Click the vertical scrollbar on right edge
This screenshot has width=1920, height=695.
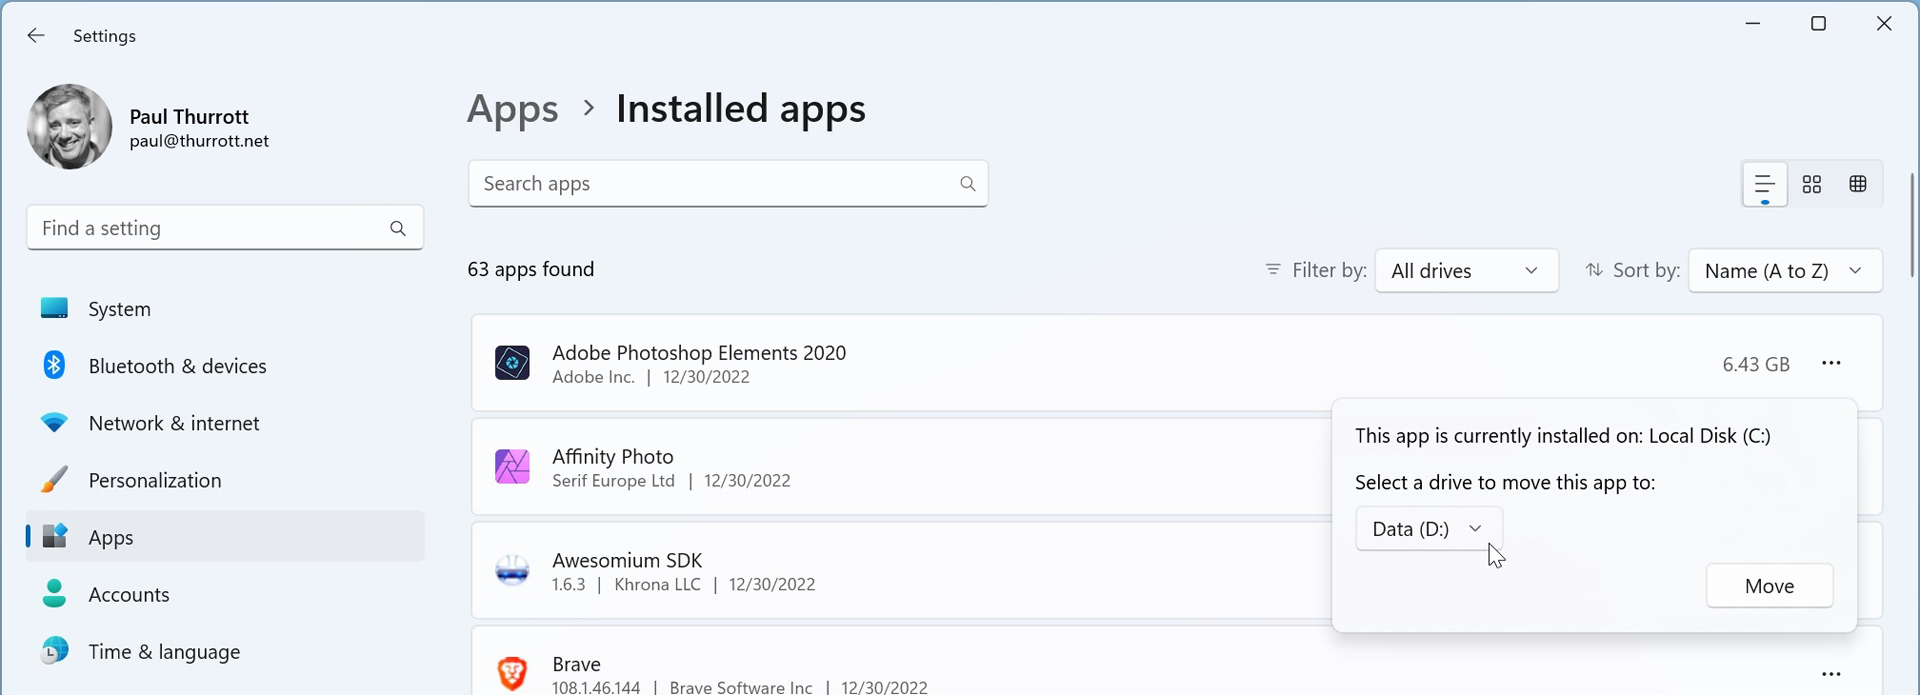click(1912, 225)
